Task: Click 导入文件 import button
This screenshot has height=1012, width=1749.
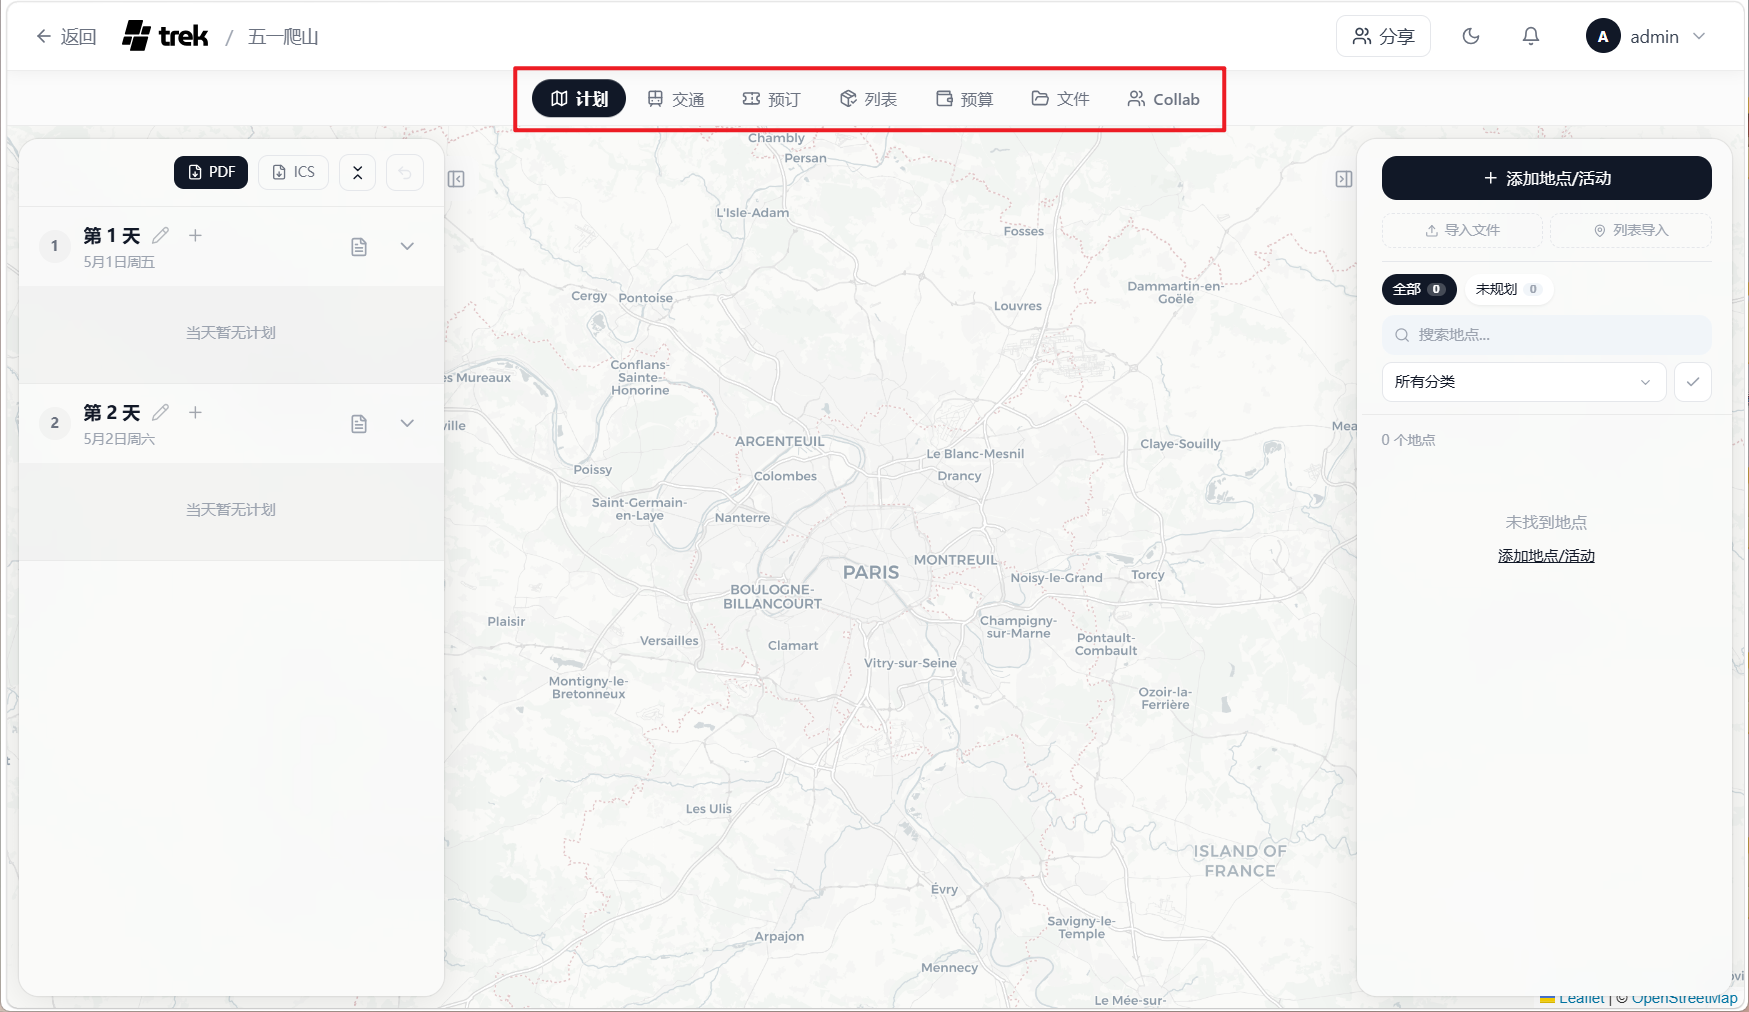Action: coord(1463,230)
